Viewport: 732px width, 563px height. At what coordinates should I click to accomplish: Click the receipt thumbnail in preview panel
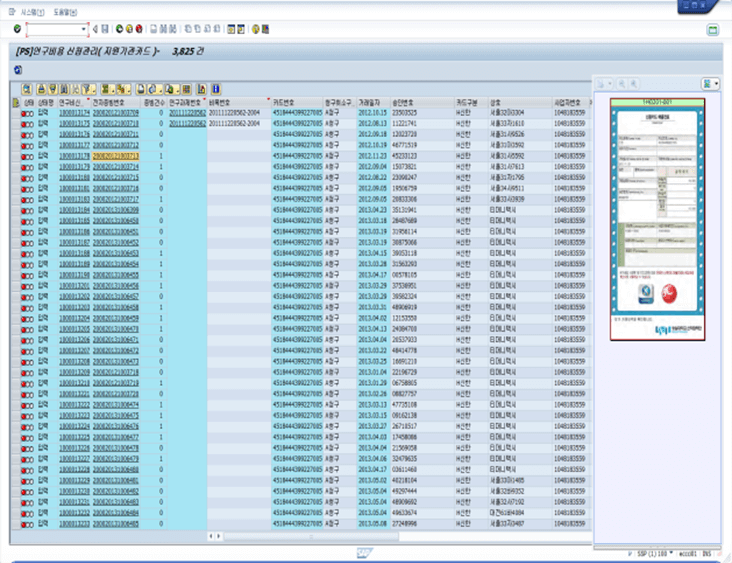tap(657, 217)
